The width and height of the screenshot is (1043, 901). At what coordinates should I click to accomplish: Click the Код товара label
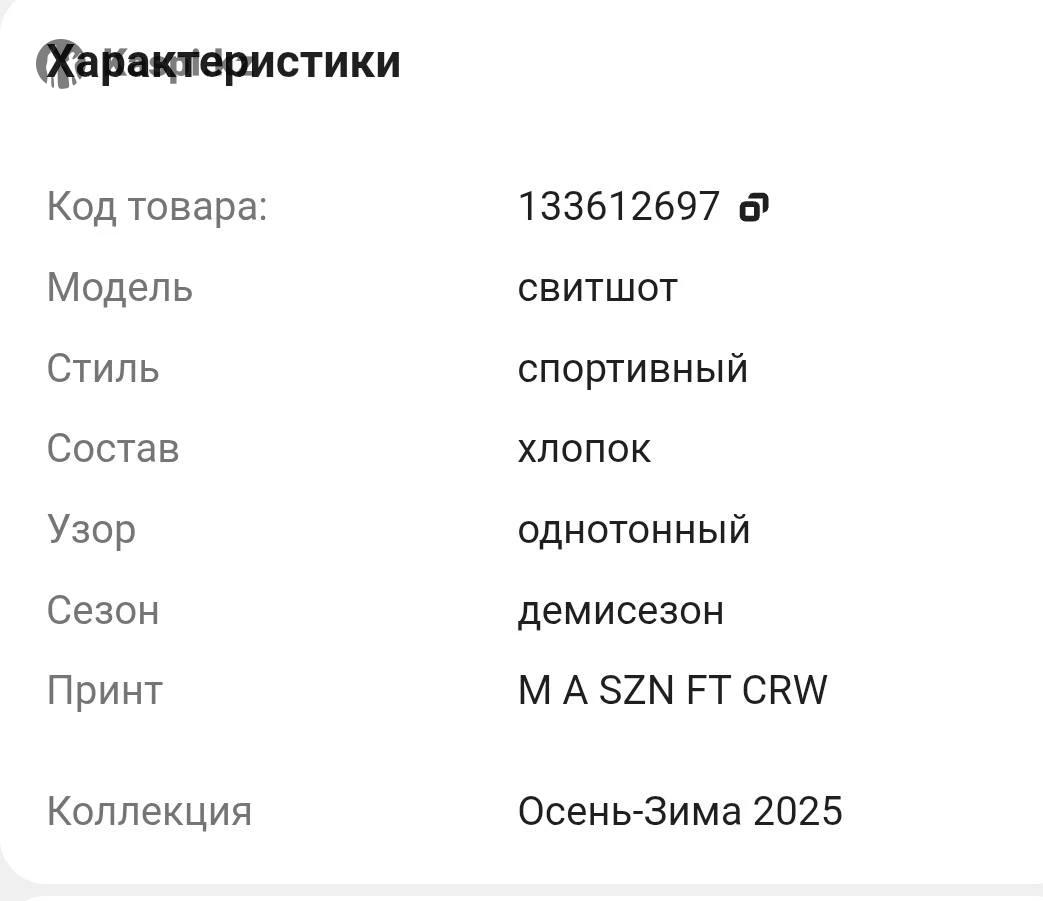(x=157, y=207)
